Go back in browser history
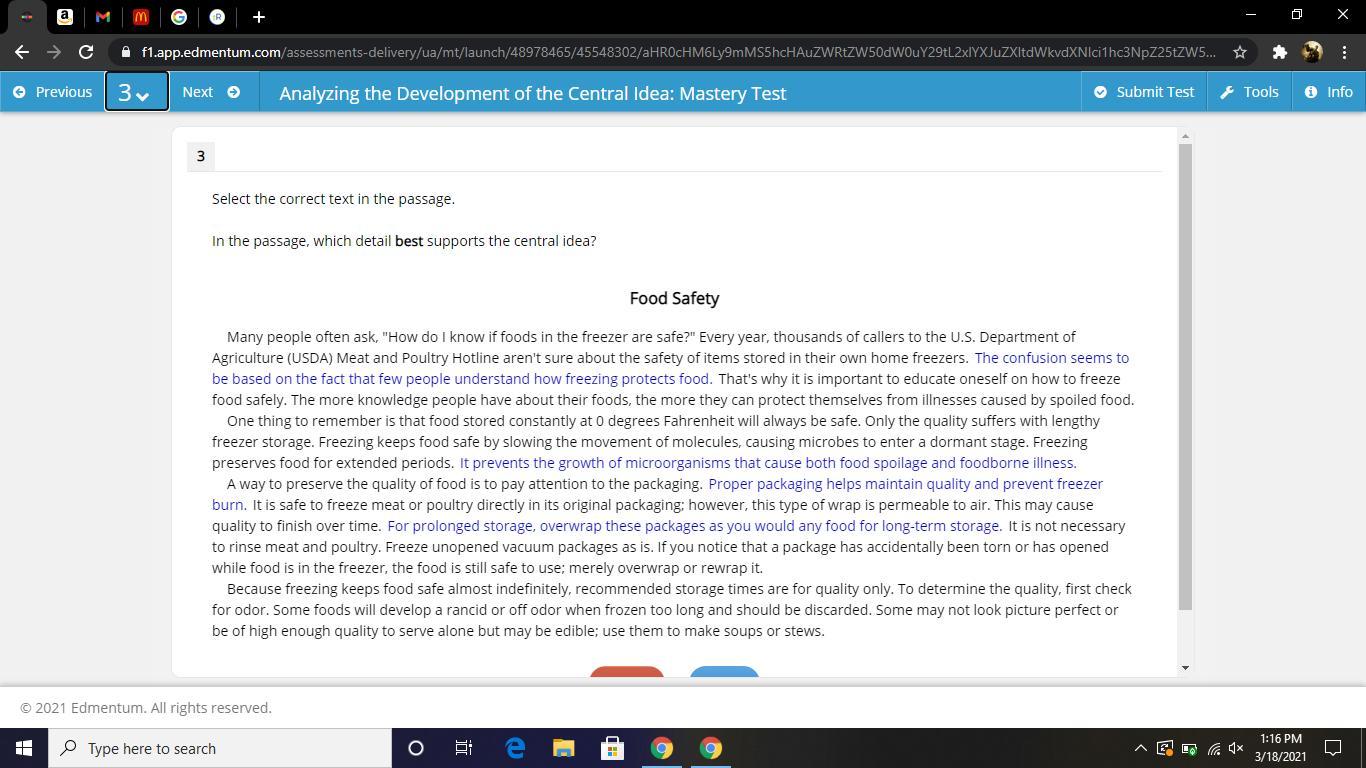 (x=22, y=52)
